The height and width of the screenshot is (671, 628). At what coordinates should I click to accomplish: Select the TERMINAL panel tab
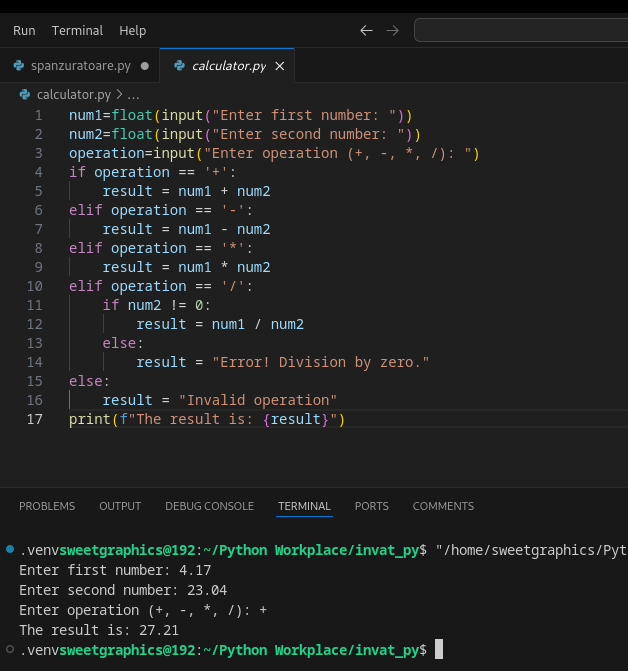[304, 506]
